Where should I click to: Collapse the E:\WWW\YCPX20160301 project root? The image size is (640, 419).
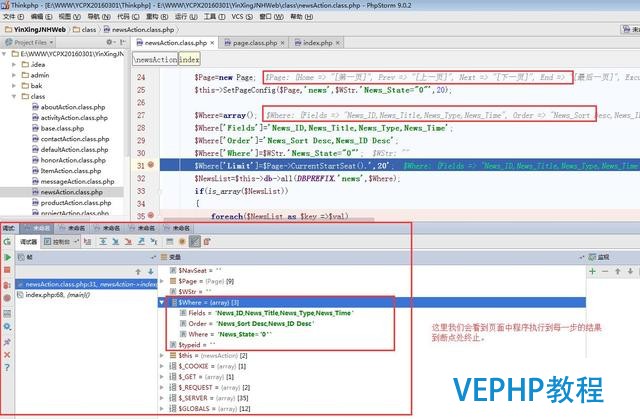[x=4, y=54]
